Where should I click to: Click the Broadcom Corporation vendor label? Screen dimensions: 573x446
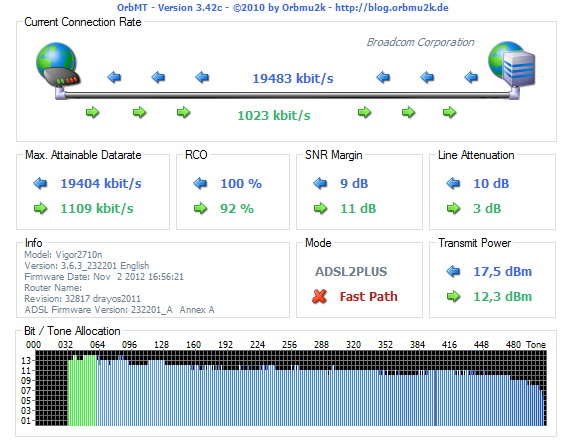(x=421, y=42)
